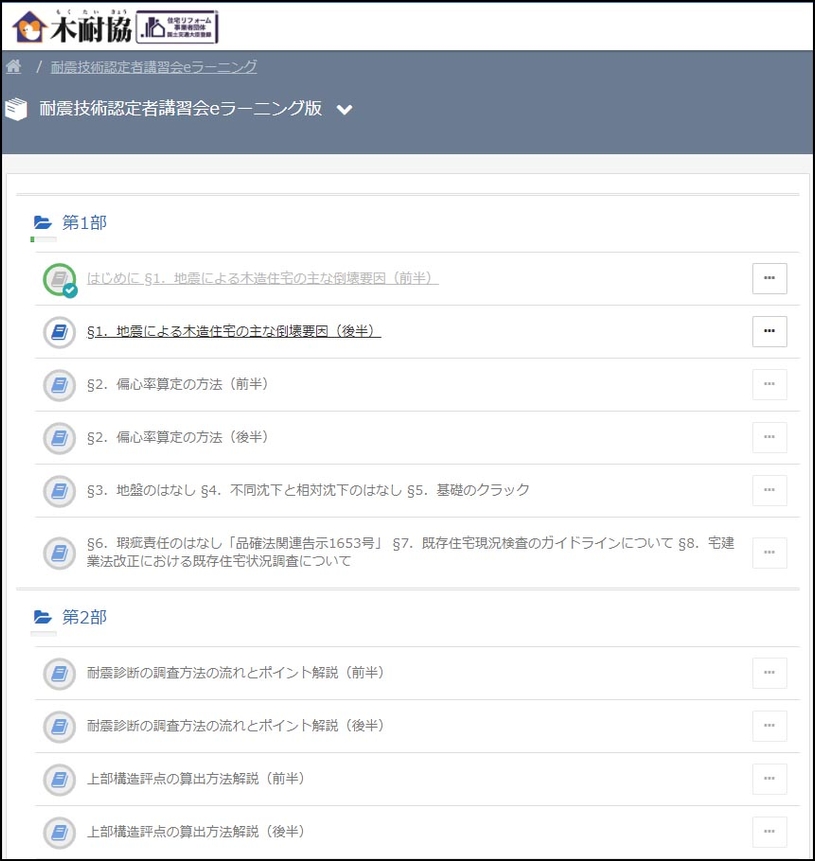
Task: Click book icon for 耐震診断の調査方法（前半）
Action: point(60,673)
